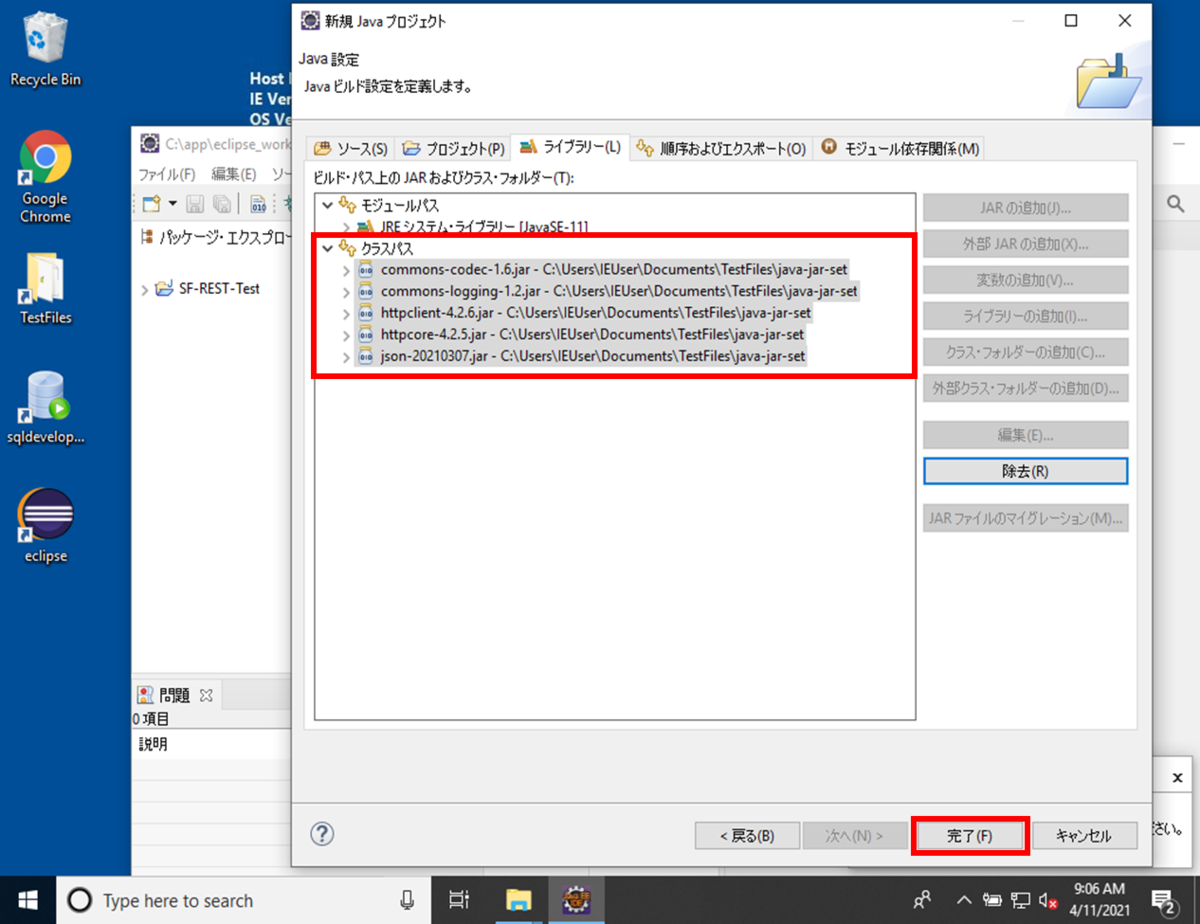Select the httpcore-4.2.5.jar row text
The image size is (1200, 924).
click(592, 335)
